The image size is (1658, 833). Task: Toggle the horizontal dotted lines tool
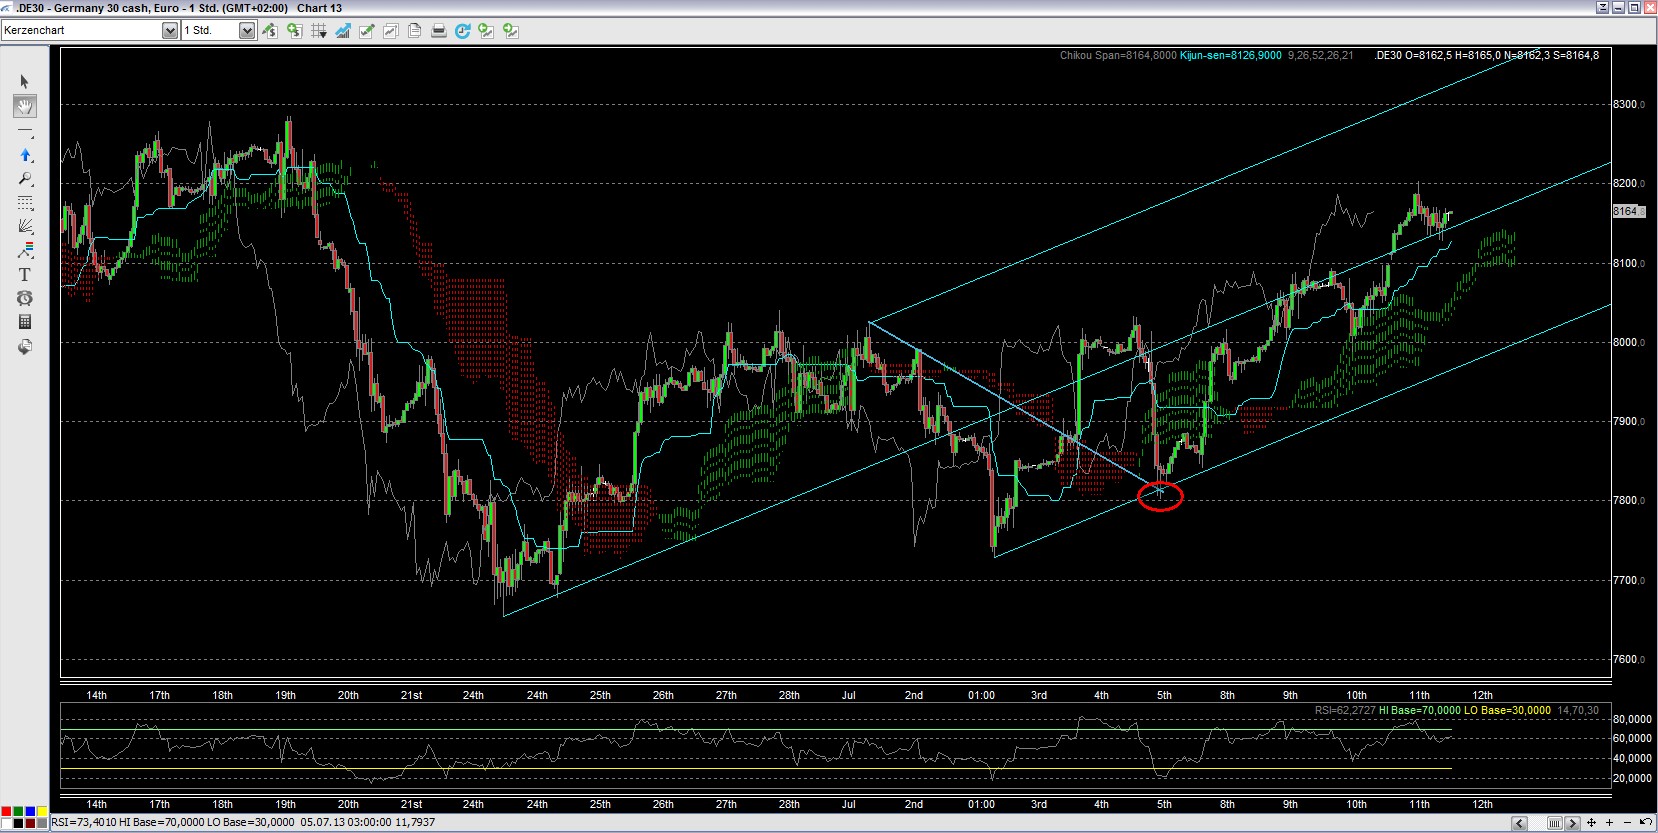(25, 203)
